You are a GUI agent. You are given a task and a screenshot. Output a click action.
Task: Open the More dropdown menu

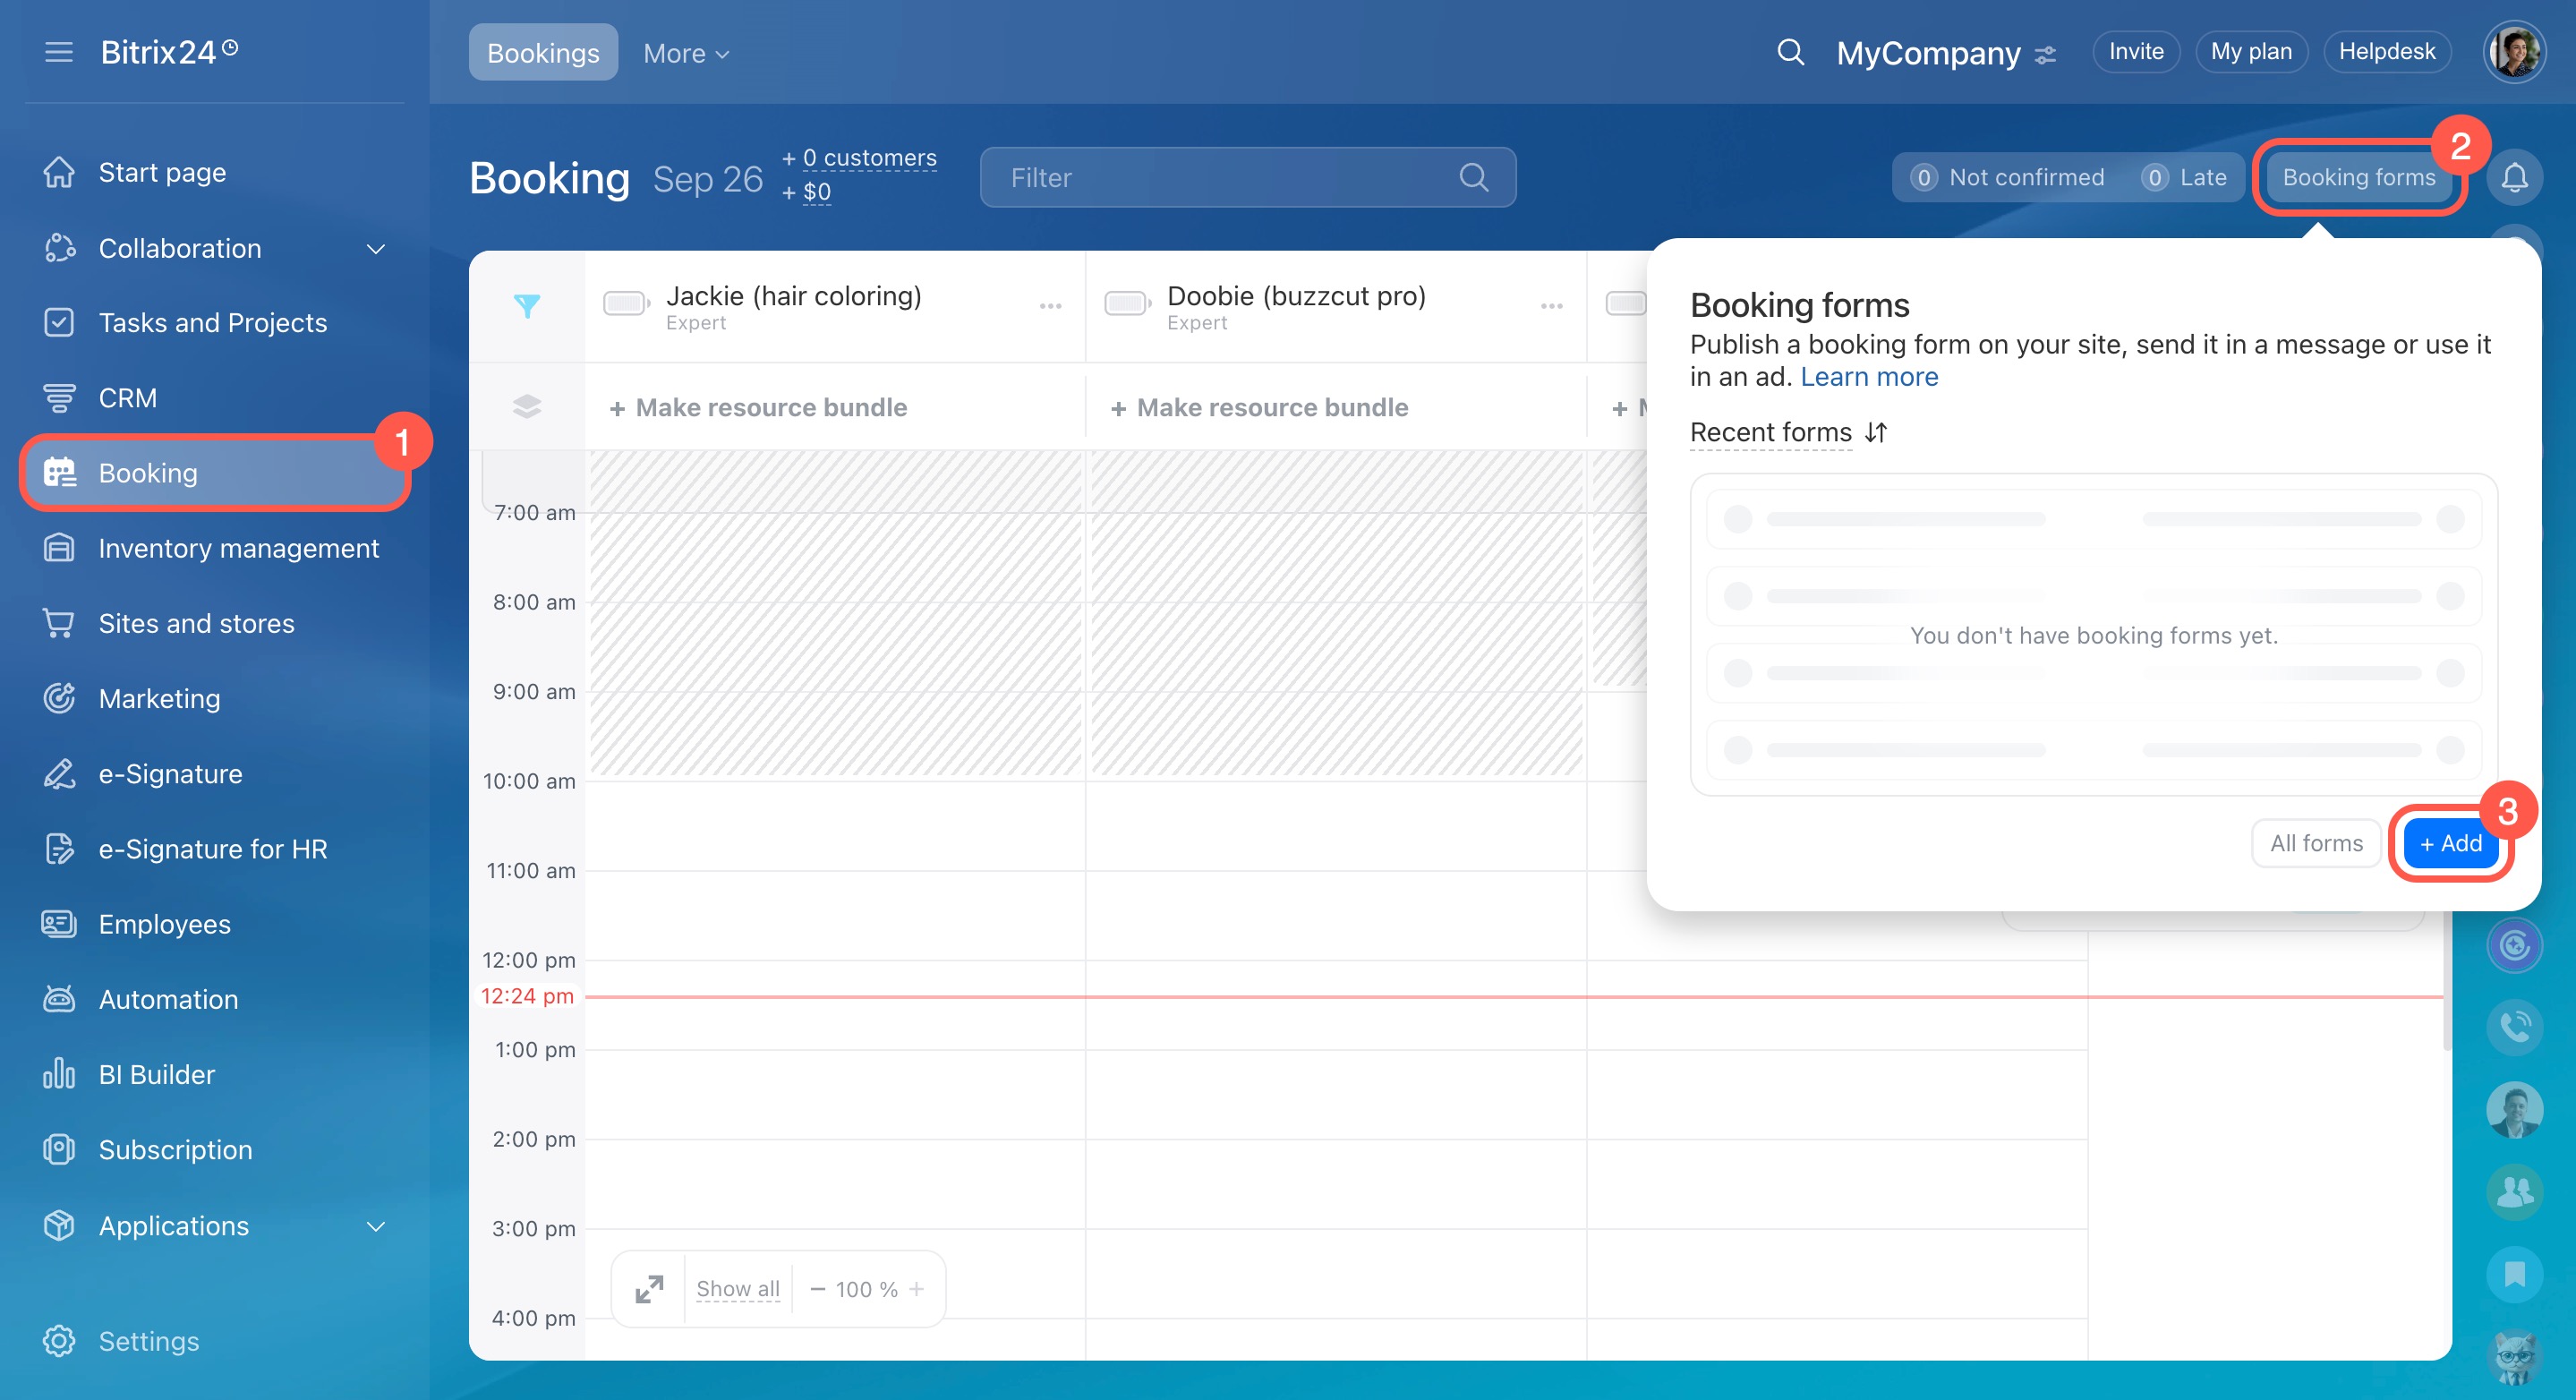pyautogui.click(x=685, y=53)
